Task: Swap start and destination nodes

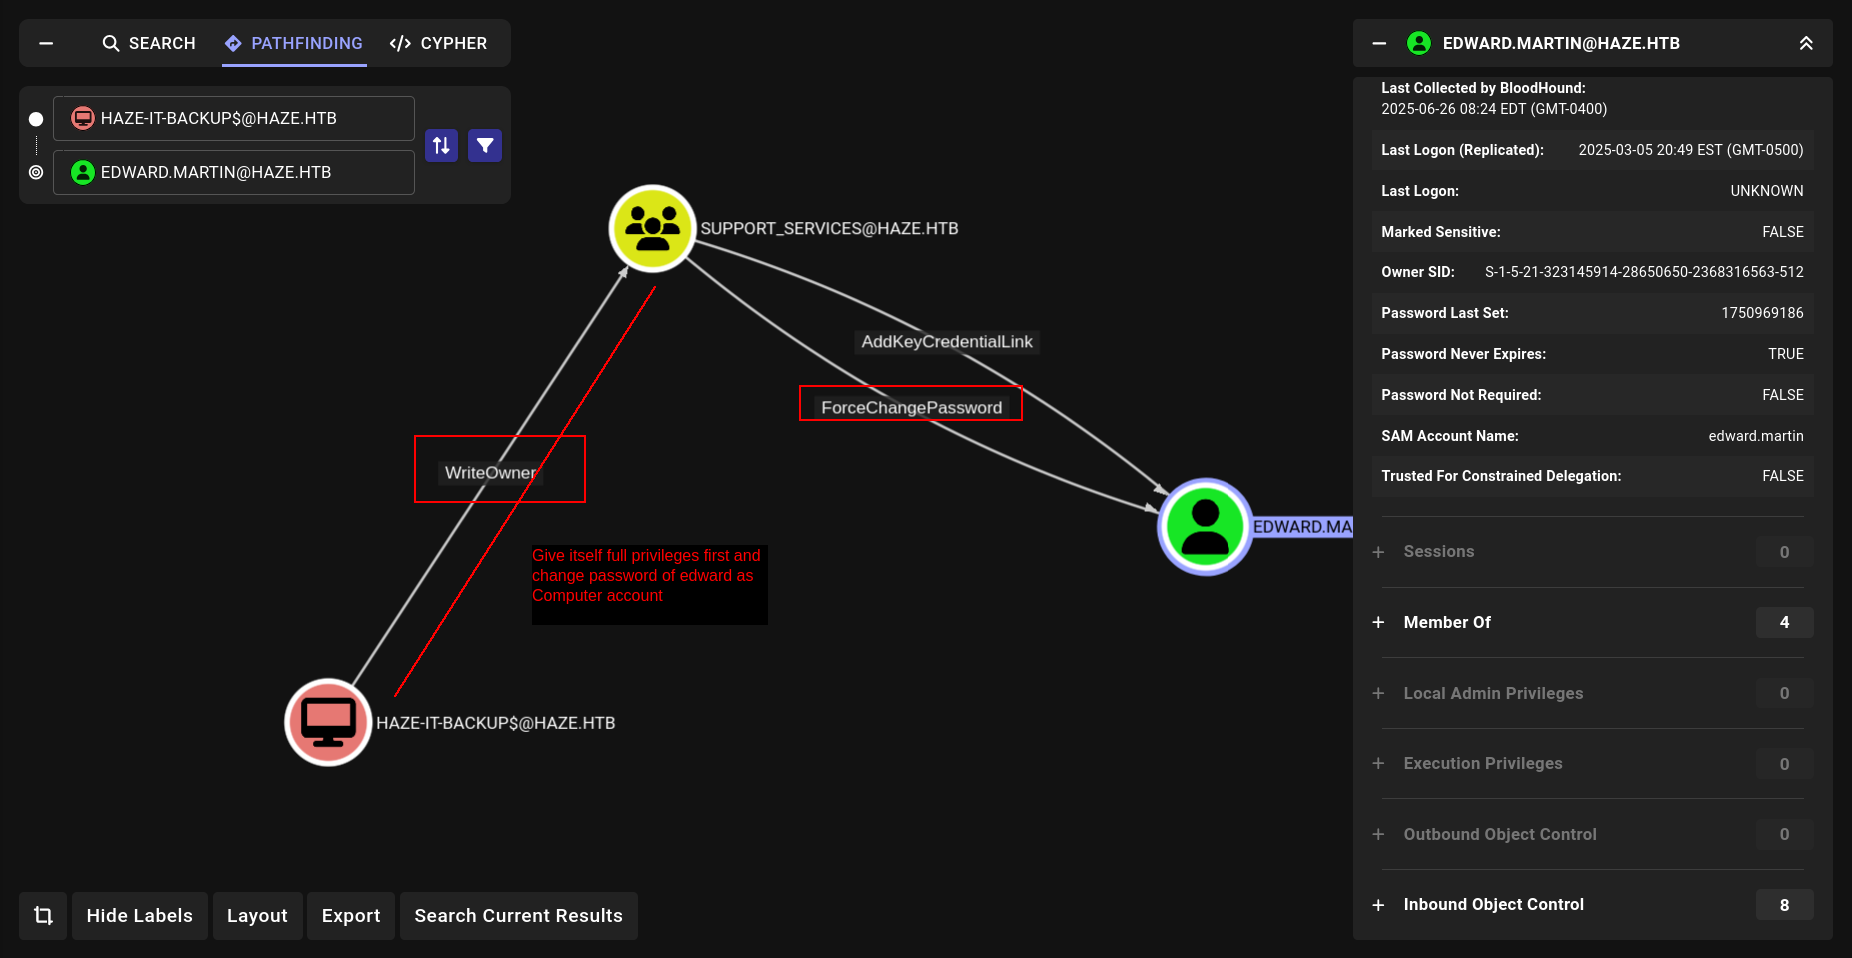Action: point(441,145)
